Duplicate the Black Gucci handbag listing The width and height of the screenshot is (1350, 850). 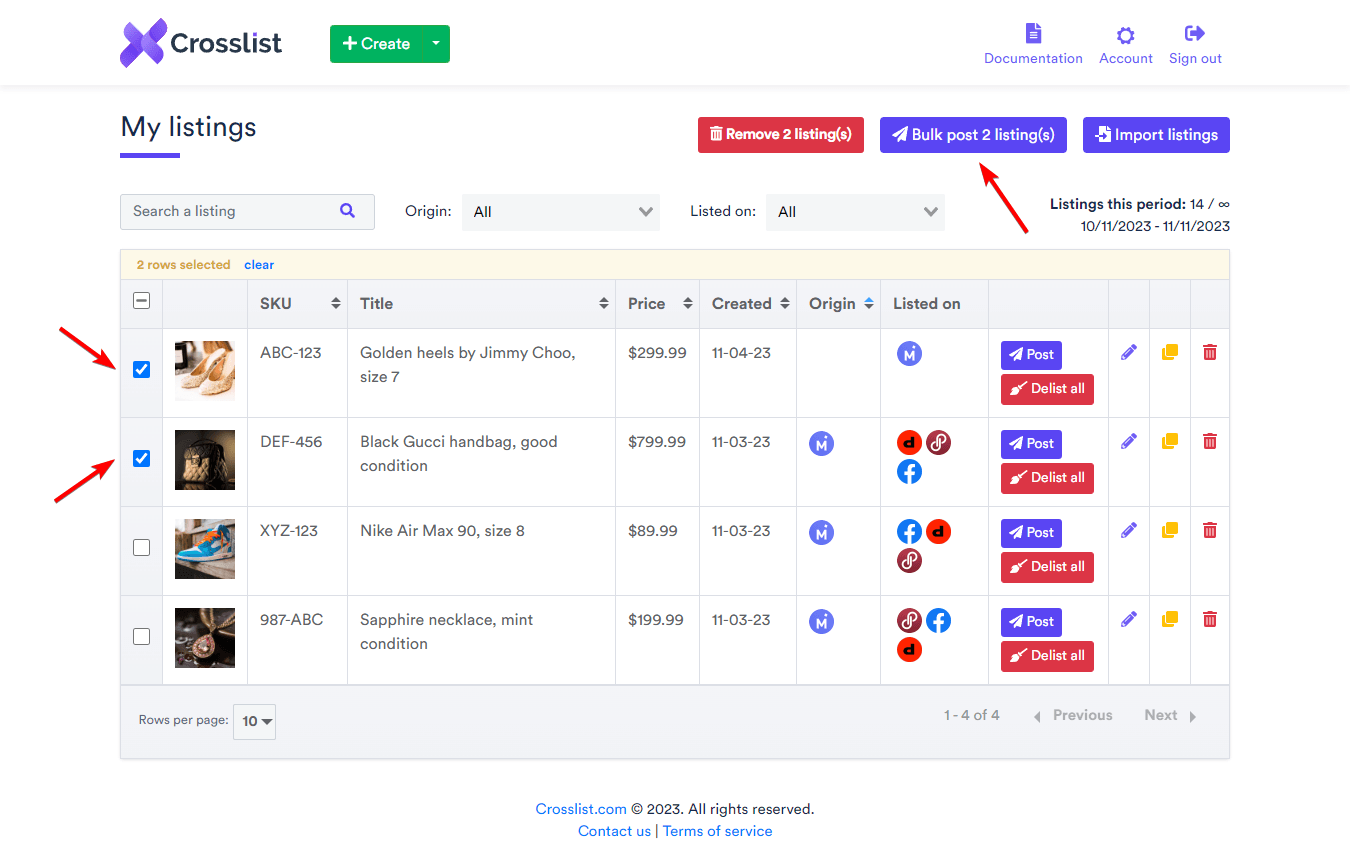point(1169,441)
